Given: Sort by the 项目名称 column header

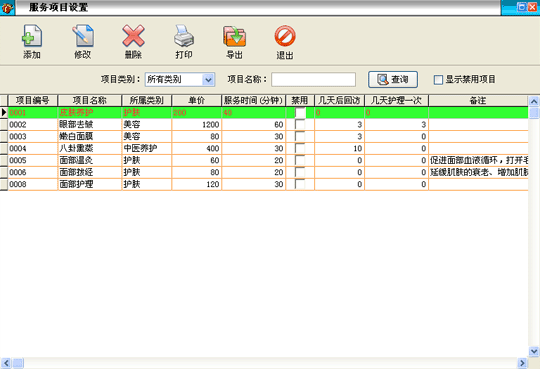Looking at the screenshot, I should pos(90,100).
